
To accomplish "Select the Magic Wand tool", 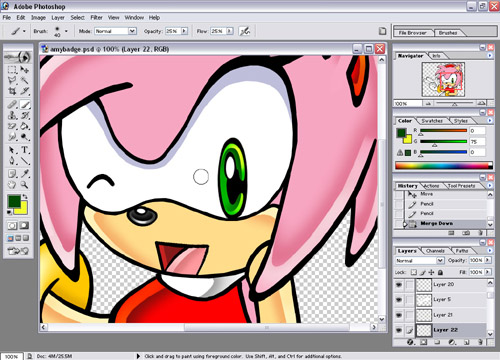I will [24, 80].
